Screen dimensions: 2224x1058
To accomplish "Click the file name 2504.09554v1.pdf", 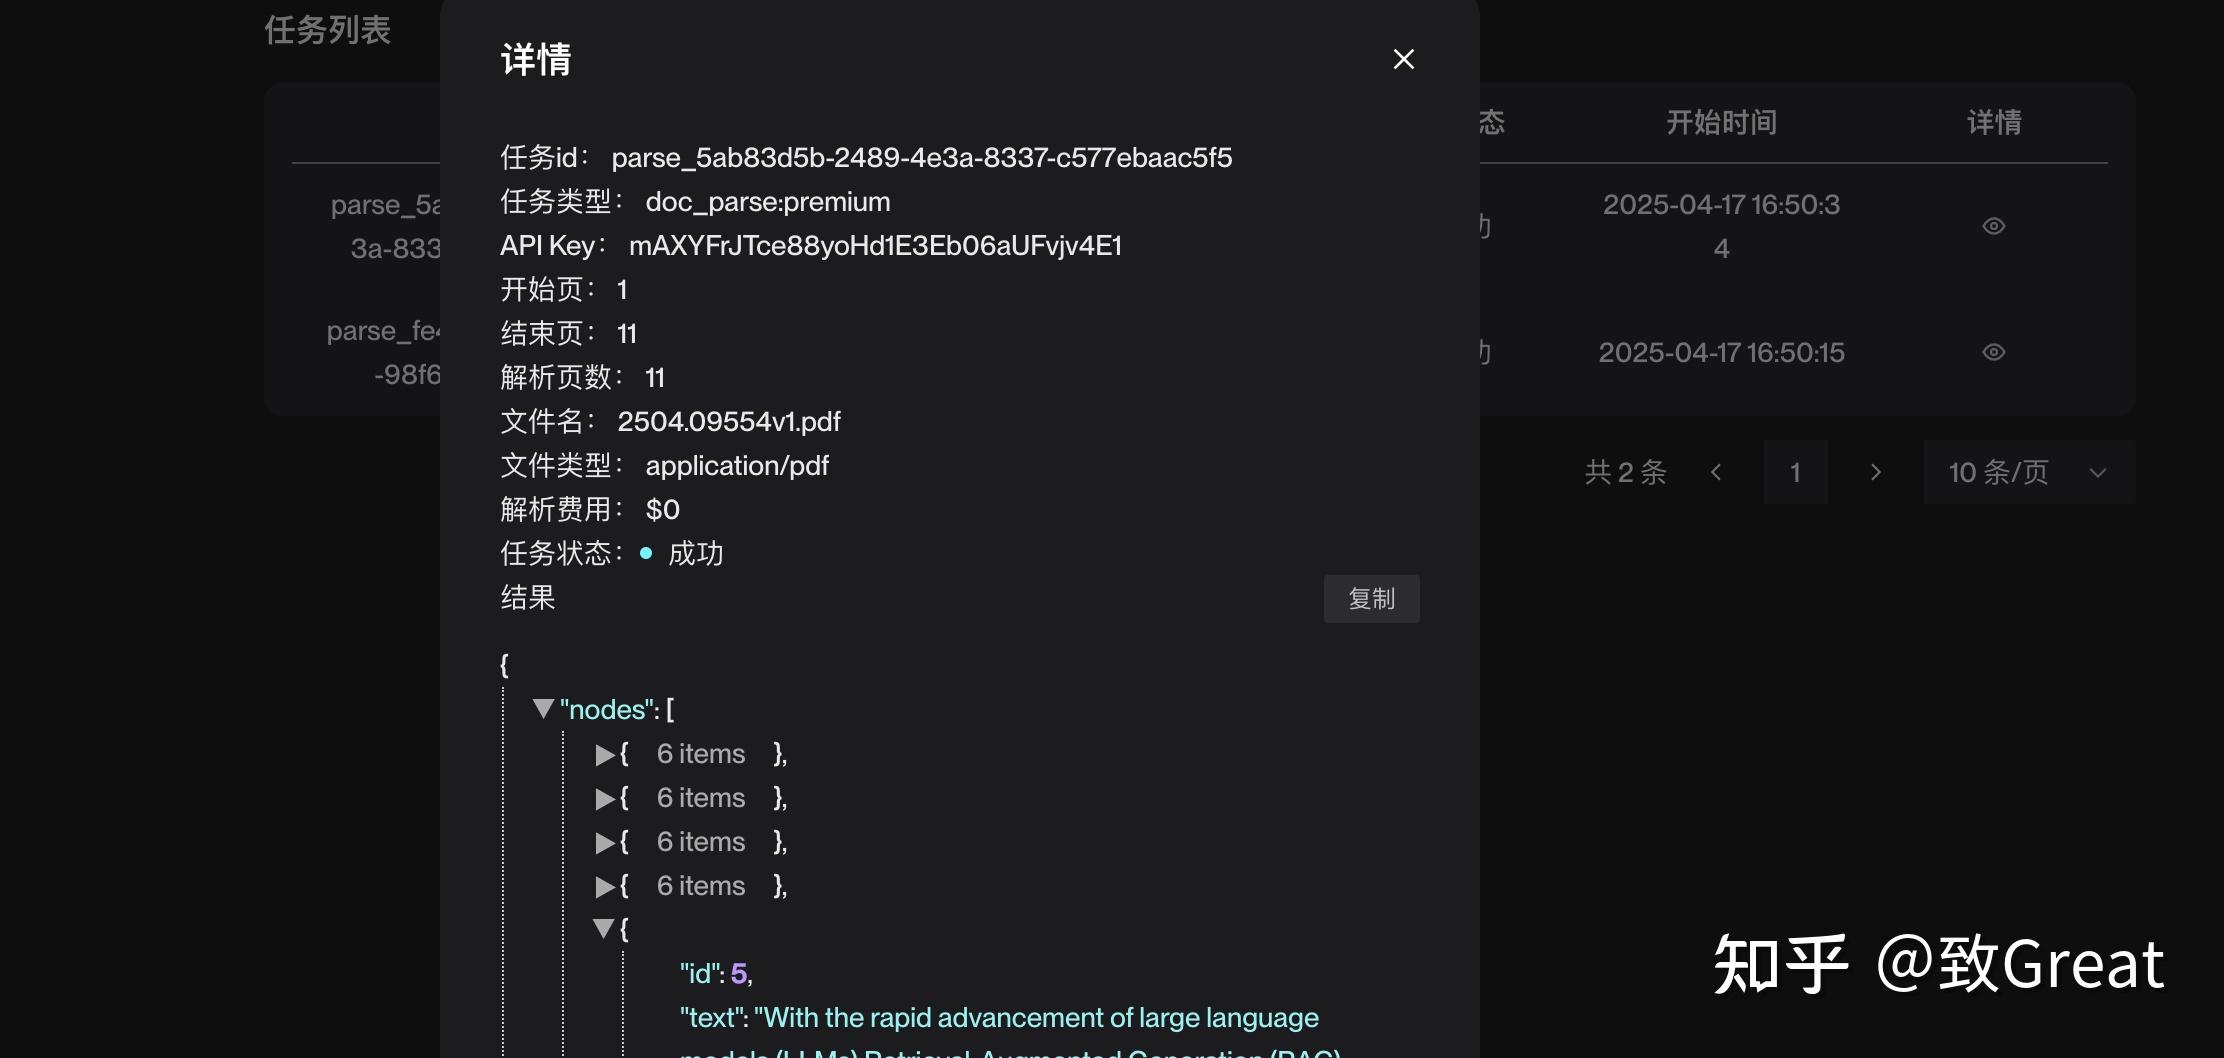I will [x=729, y=422].
